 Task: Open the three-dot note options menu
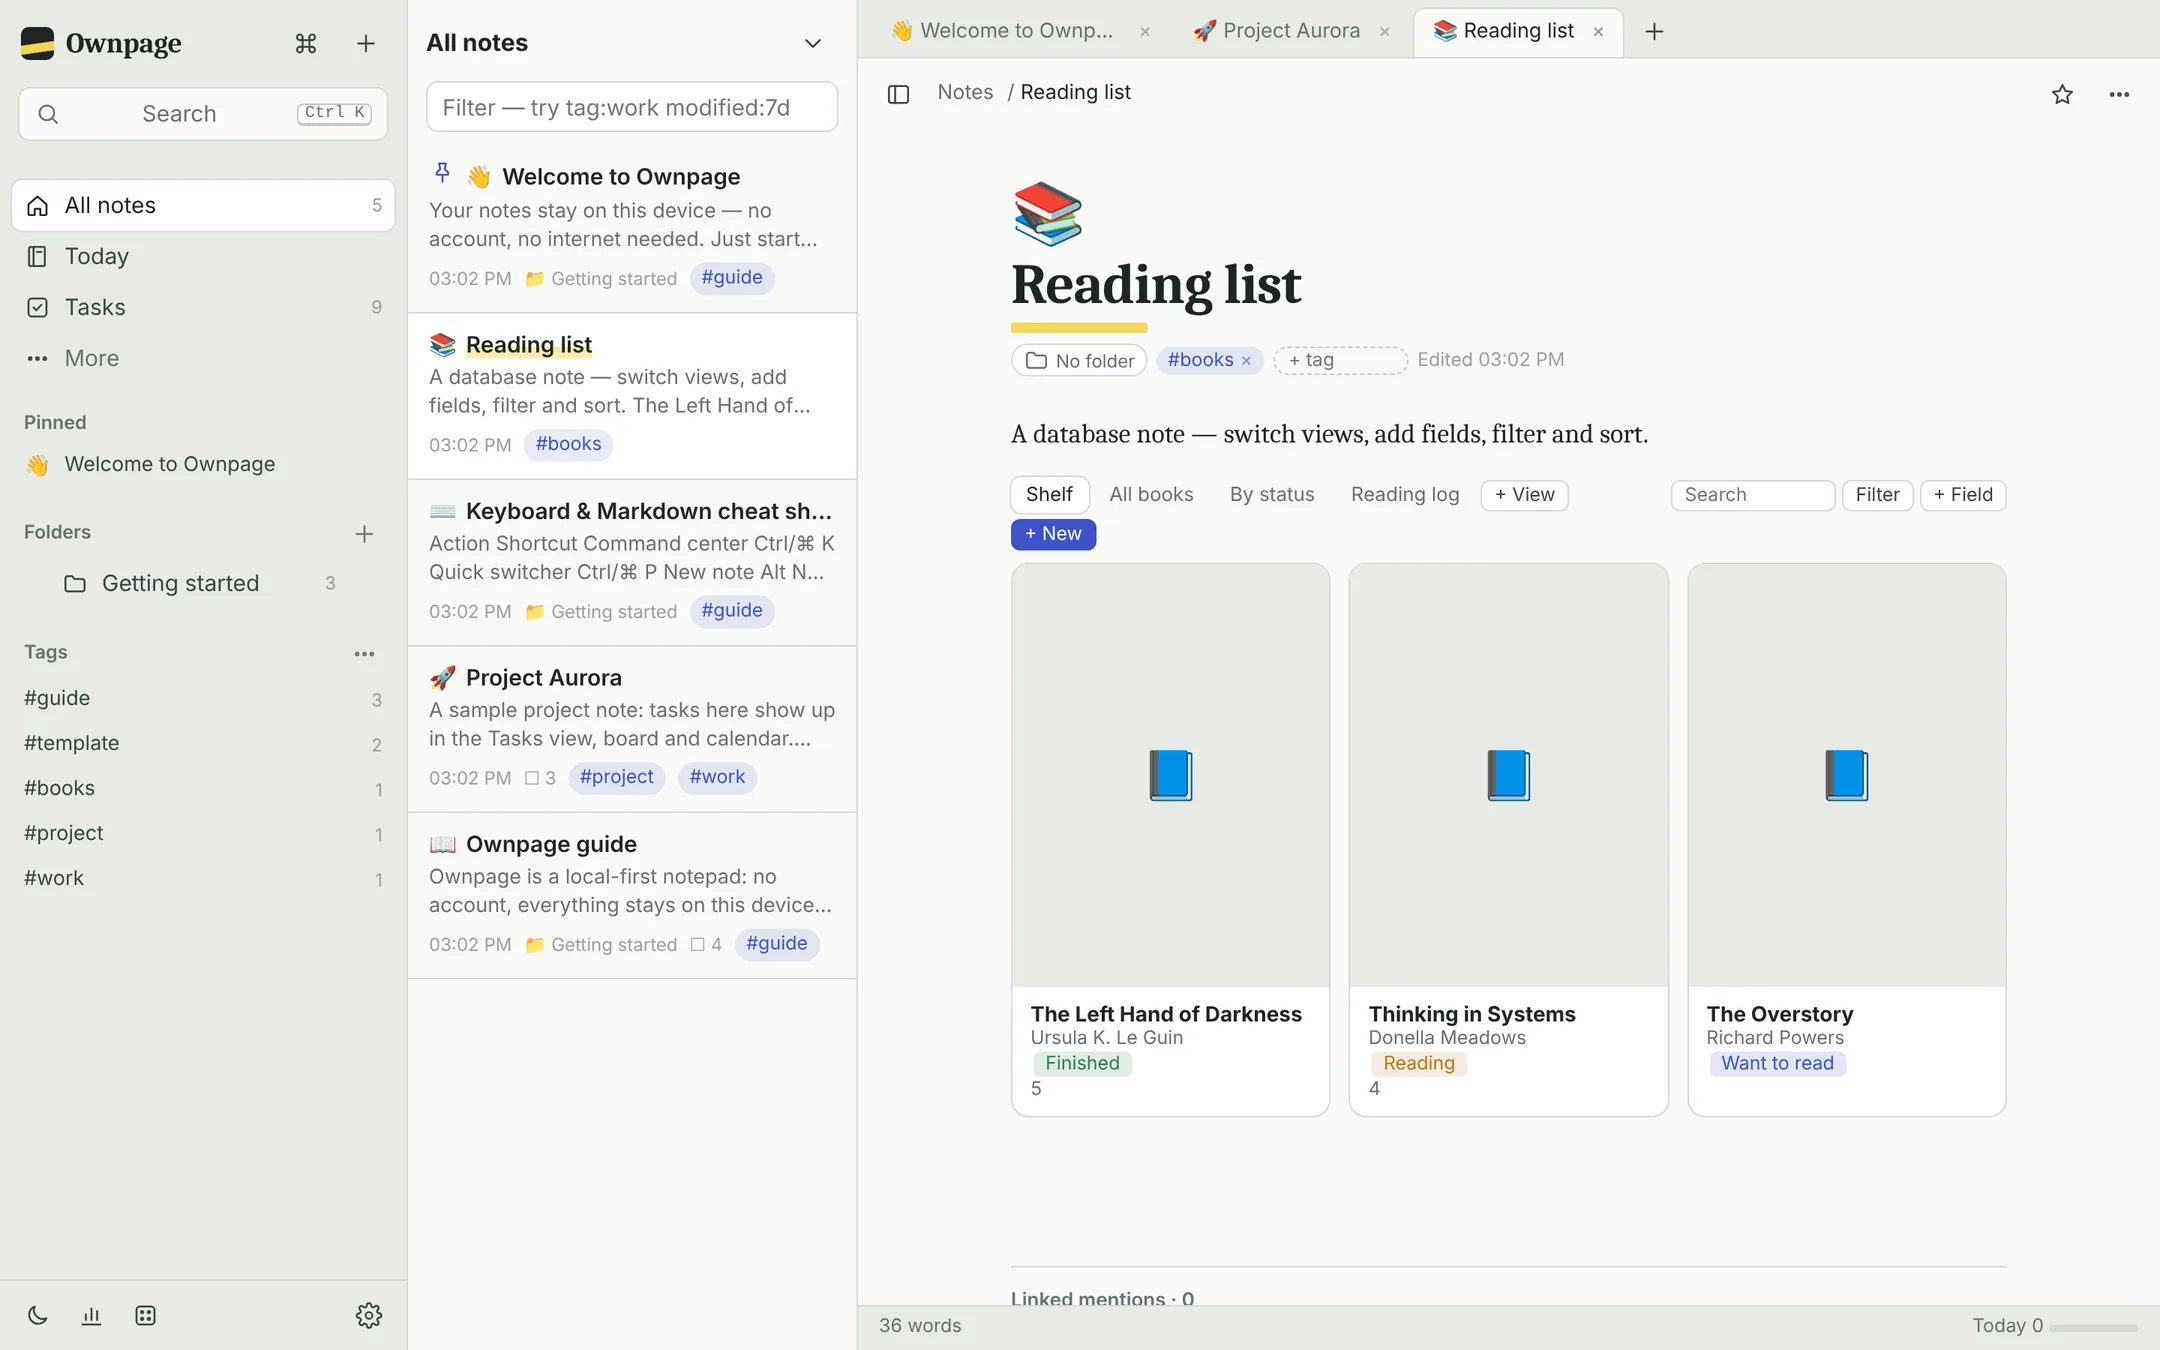pyautogui.click(x=2119, y=94)
